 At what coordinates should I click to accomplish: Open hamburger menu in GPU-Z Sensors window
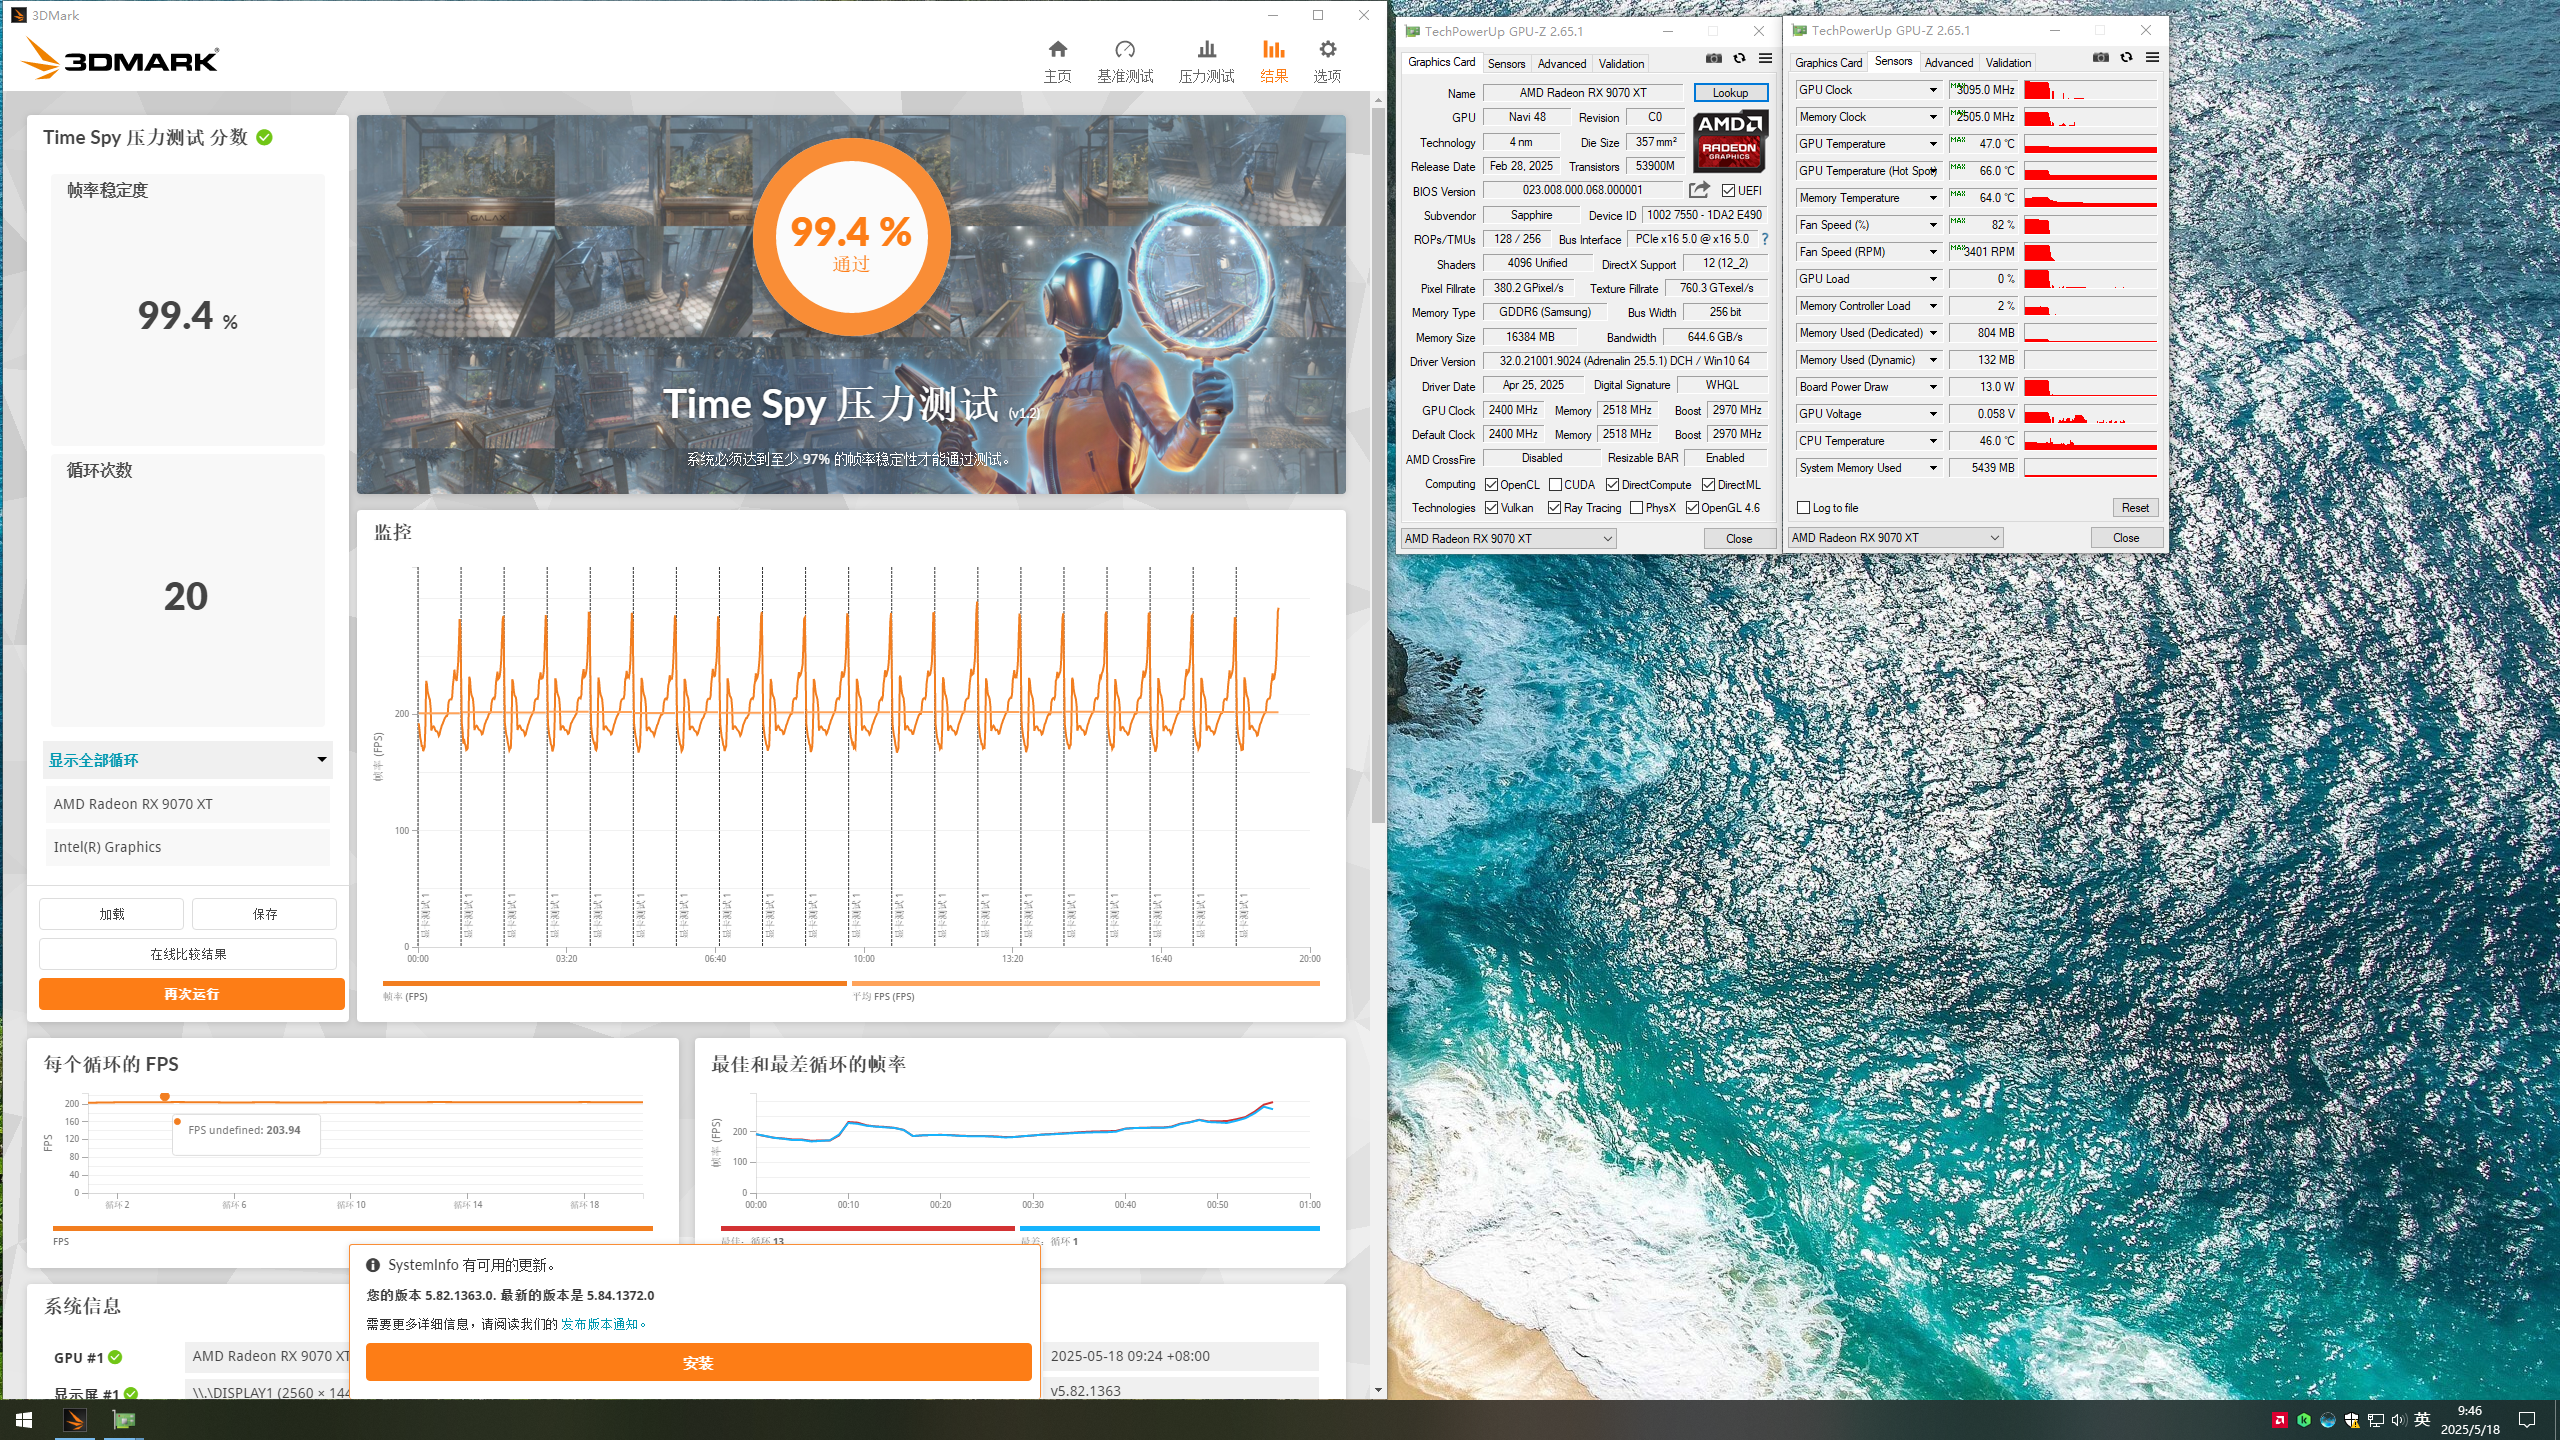tap(2152, 58)
